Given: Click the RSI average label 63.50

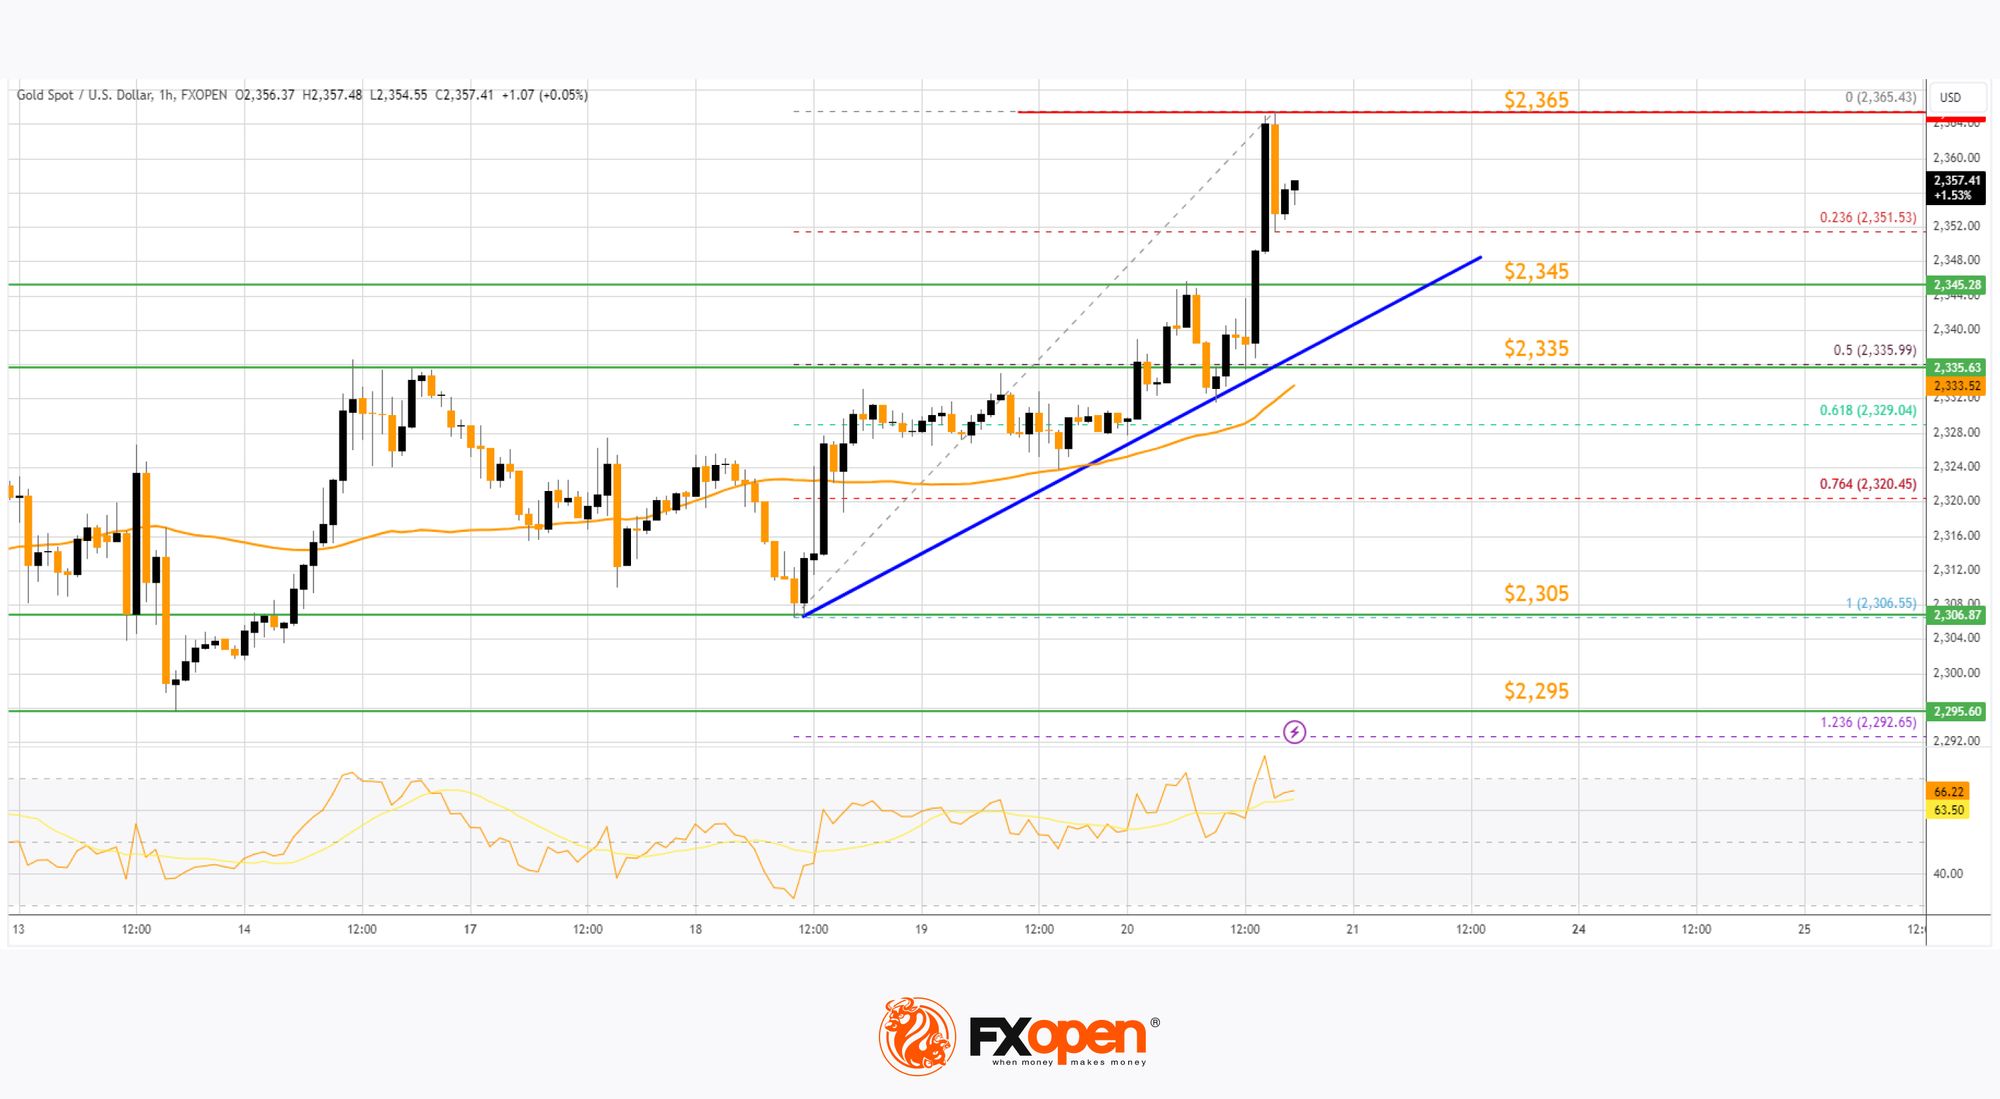Looking at the screenshot, I should [1948, 810].
